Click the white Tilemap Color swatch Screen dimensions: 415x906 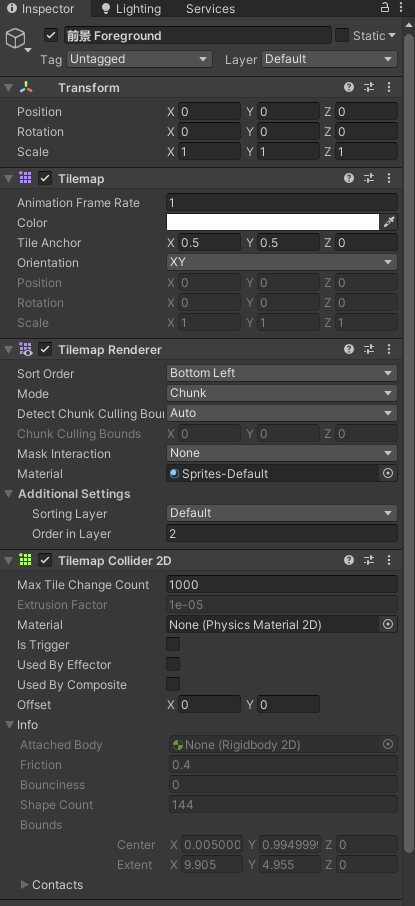point(273,222)
